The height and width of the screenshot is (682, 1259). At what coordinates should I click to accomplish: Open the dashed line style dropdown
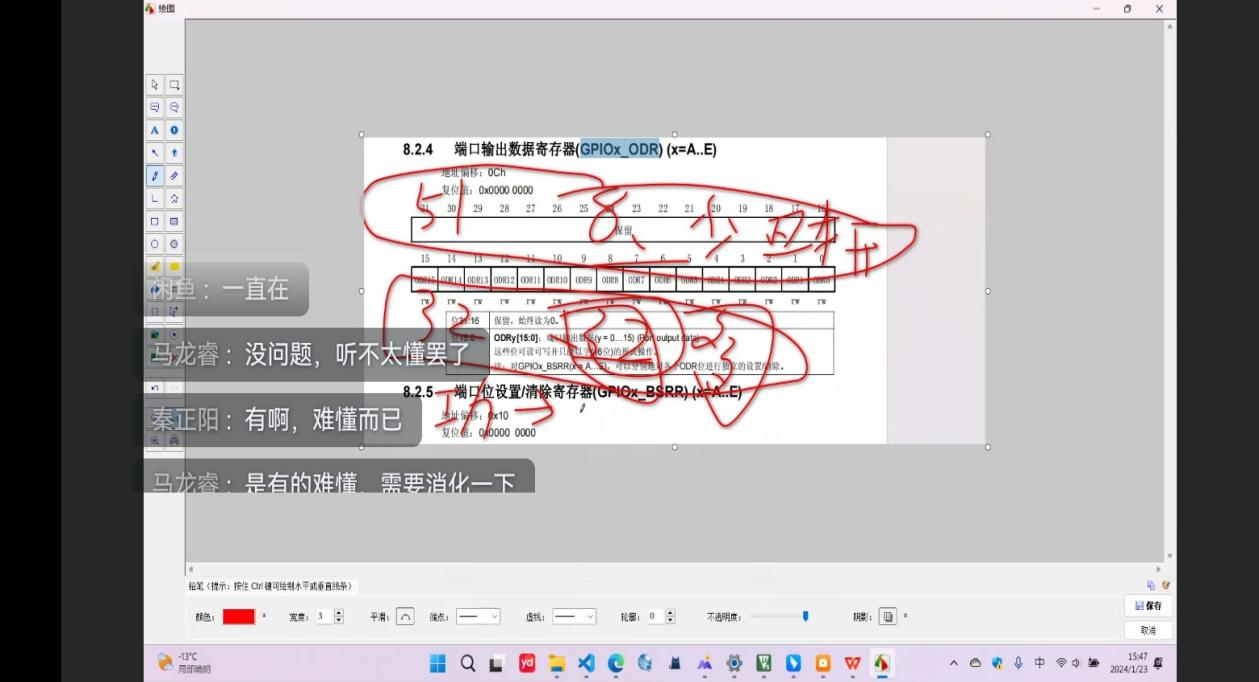[x=574, y=617]
